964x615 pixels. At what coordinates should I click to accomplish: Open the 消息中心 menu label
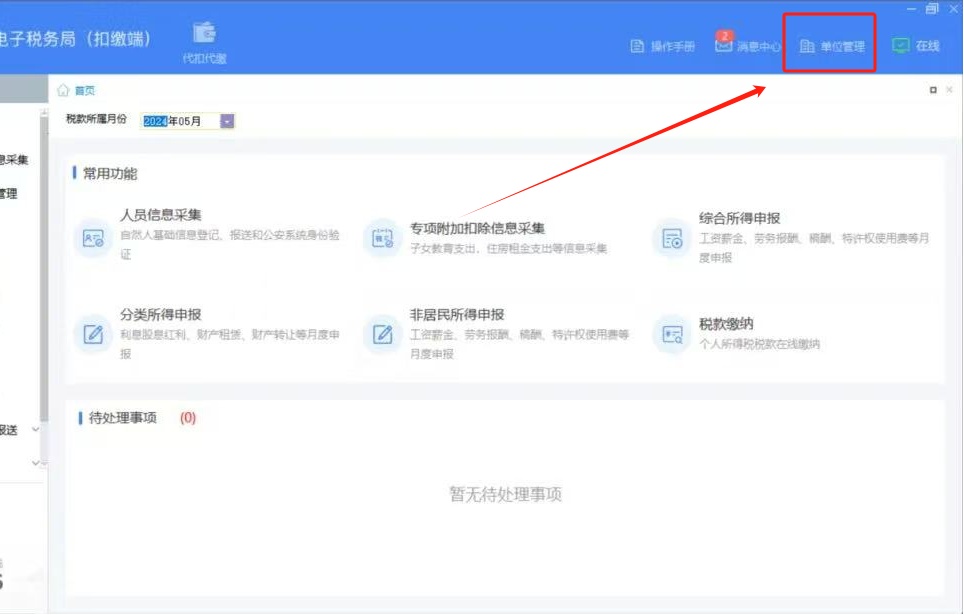point(759,47)
